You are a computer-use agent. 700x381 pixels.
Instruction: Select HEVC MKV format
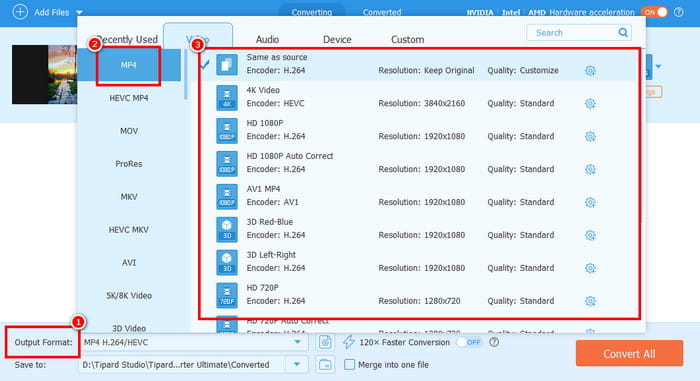129,230
